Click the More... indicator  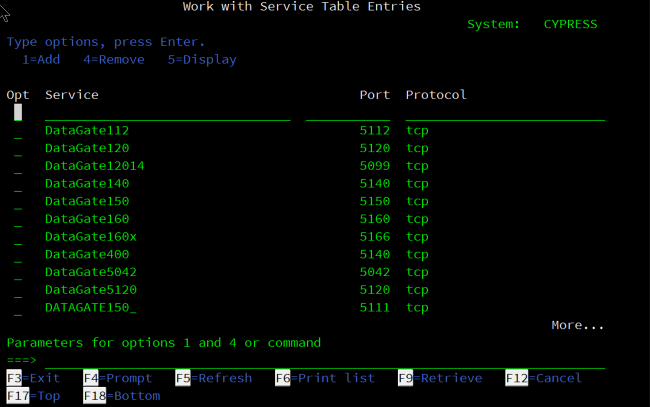pyautogui.click(x=577, y=325)
